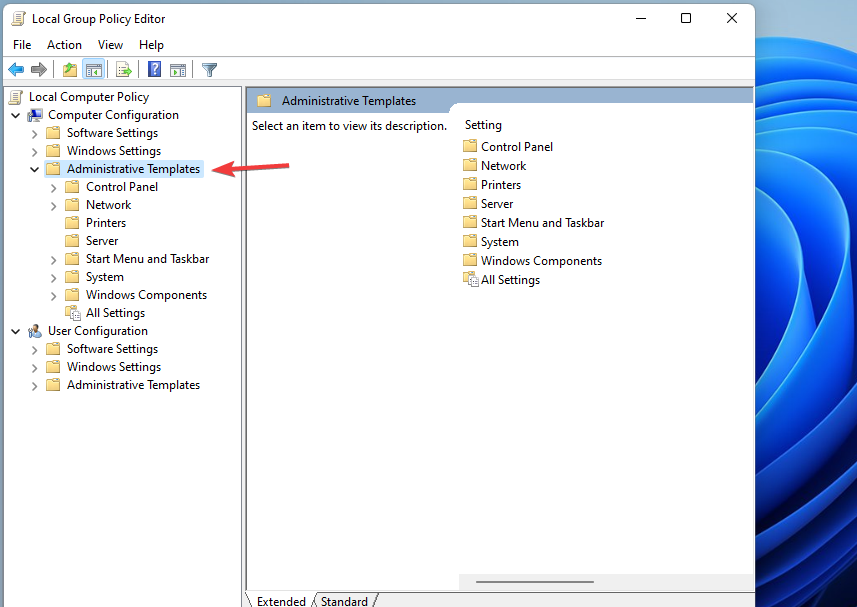This screenshot has width=857, height=607.
Task: Click the Computer Configuration computer icon
Action: coord(35,115)
